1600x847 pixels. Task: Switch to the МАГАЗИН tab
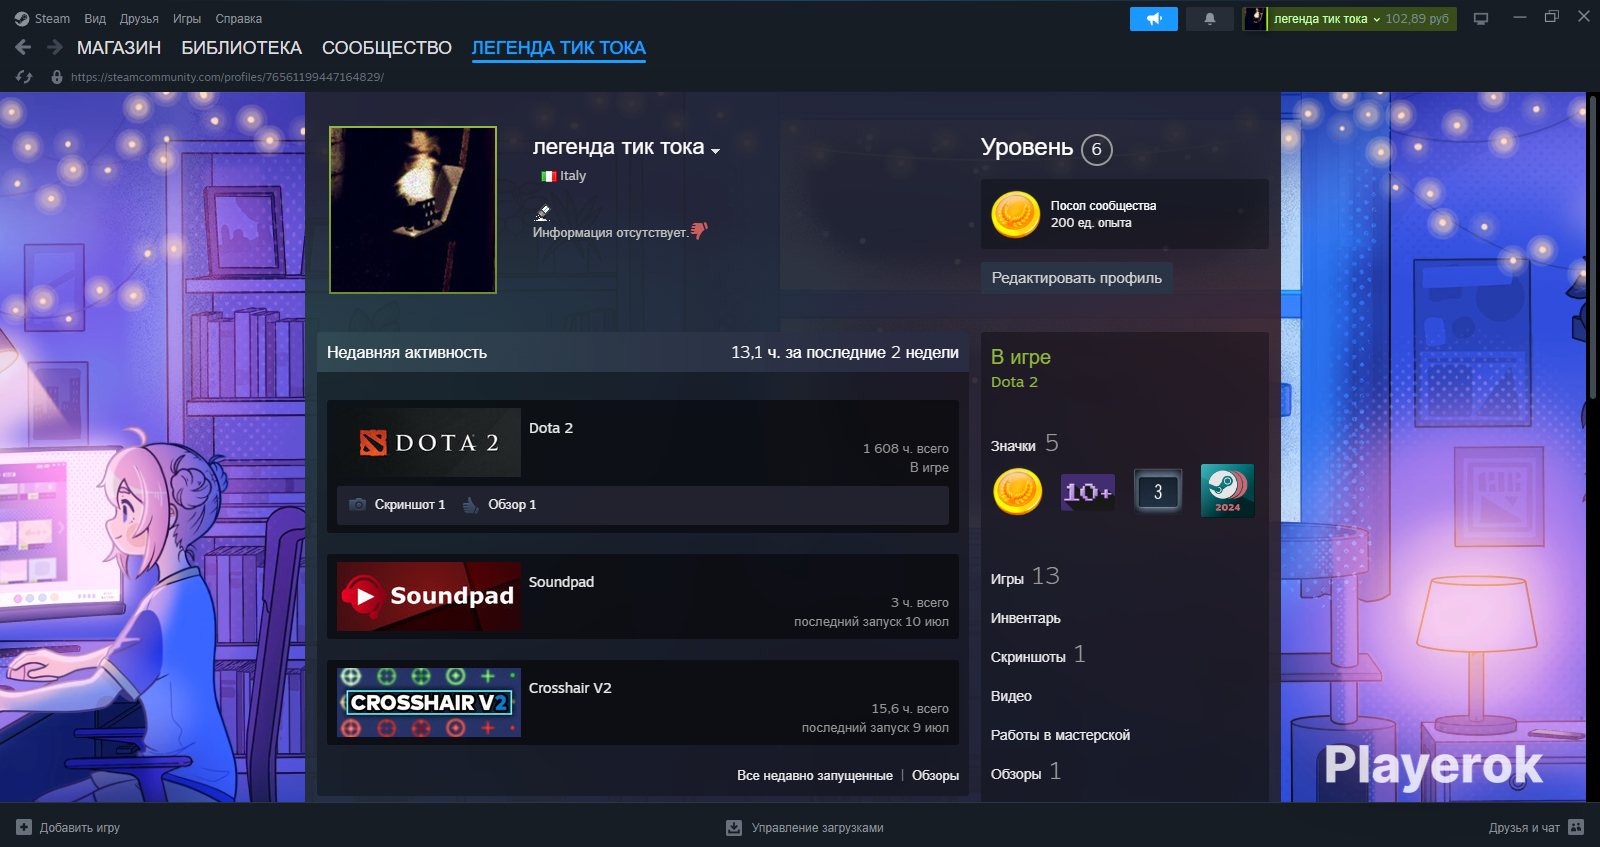coord(119,48)
